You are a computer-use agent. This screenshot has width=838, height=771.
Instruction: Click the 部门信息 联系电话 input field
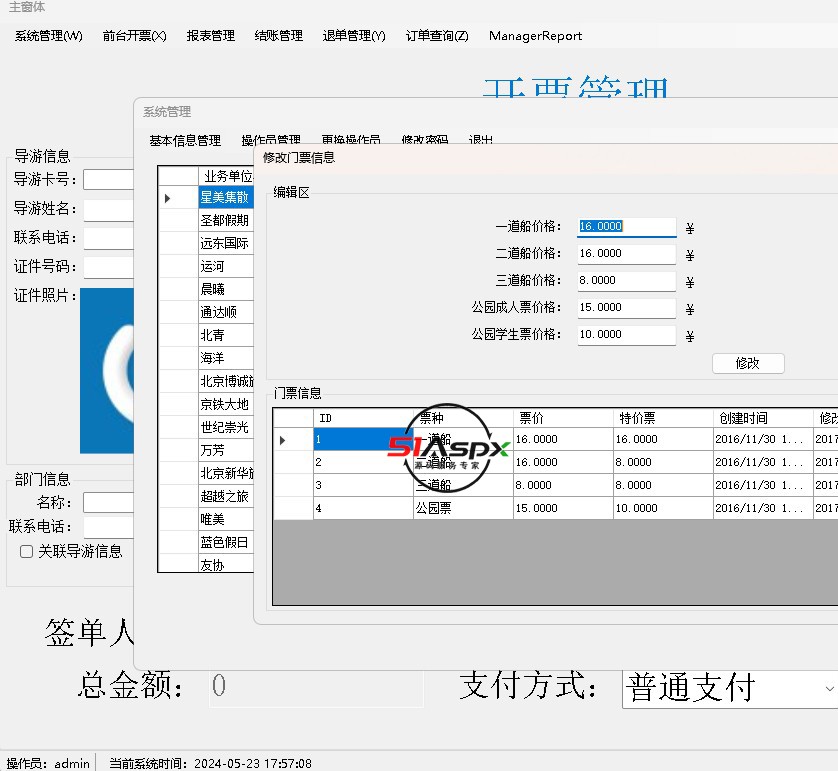pyautogui.click(x=108, y=527)
